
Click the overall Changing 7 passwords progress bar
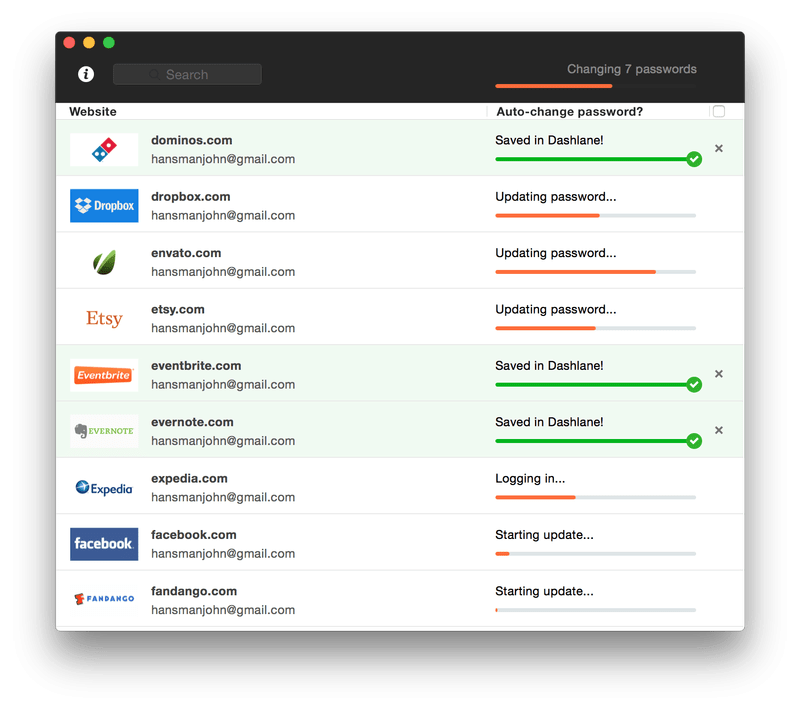click(595, 86)
